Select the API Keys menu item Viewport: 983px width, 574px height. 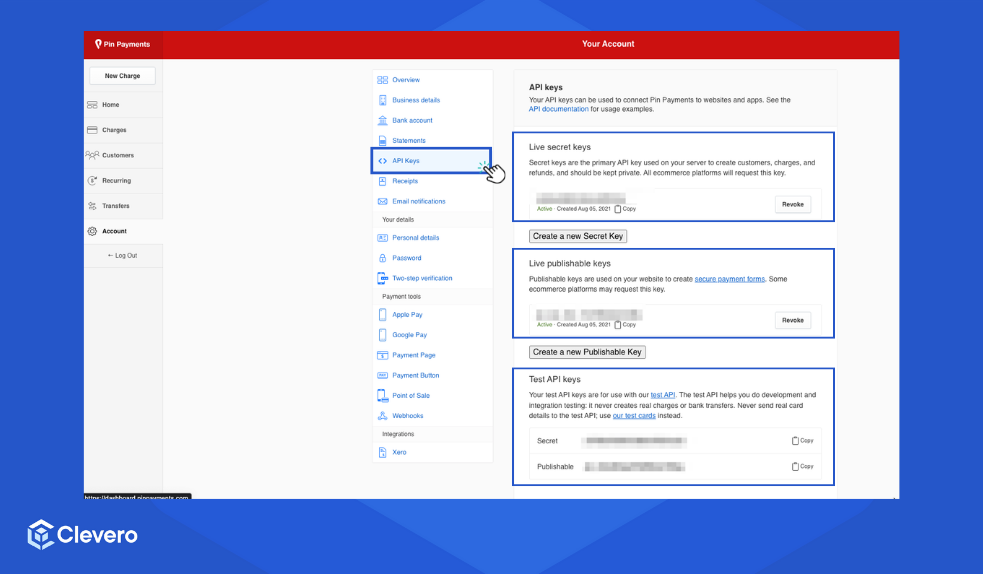point(431,161)
